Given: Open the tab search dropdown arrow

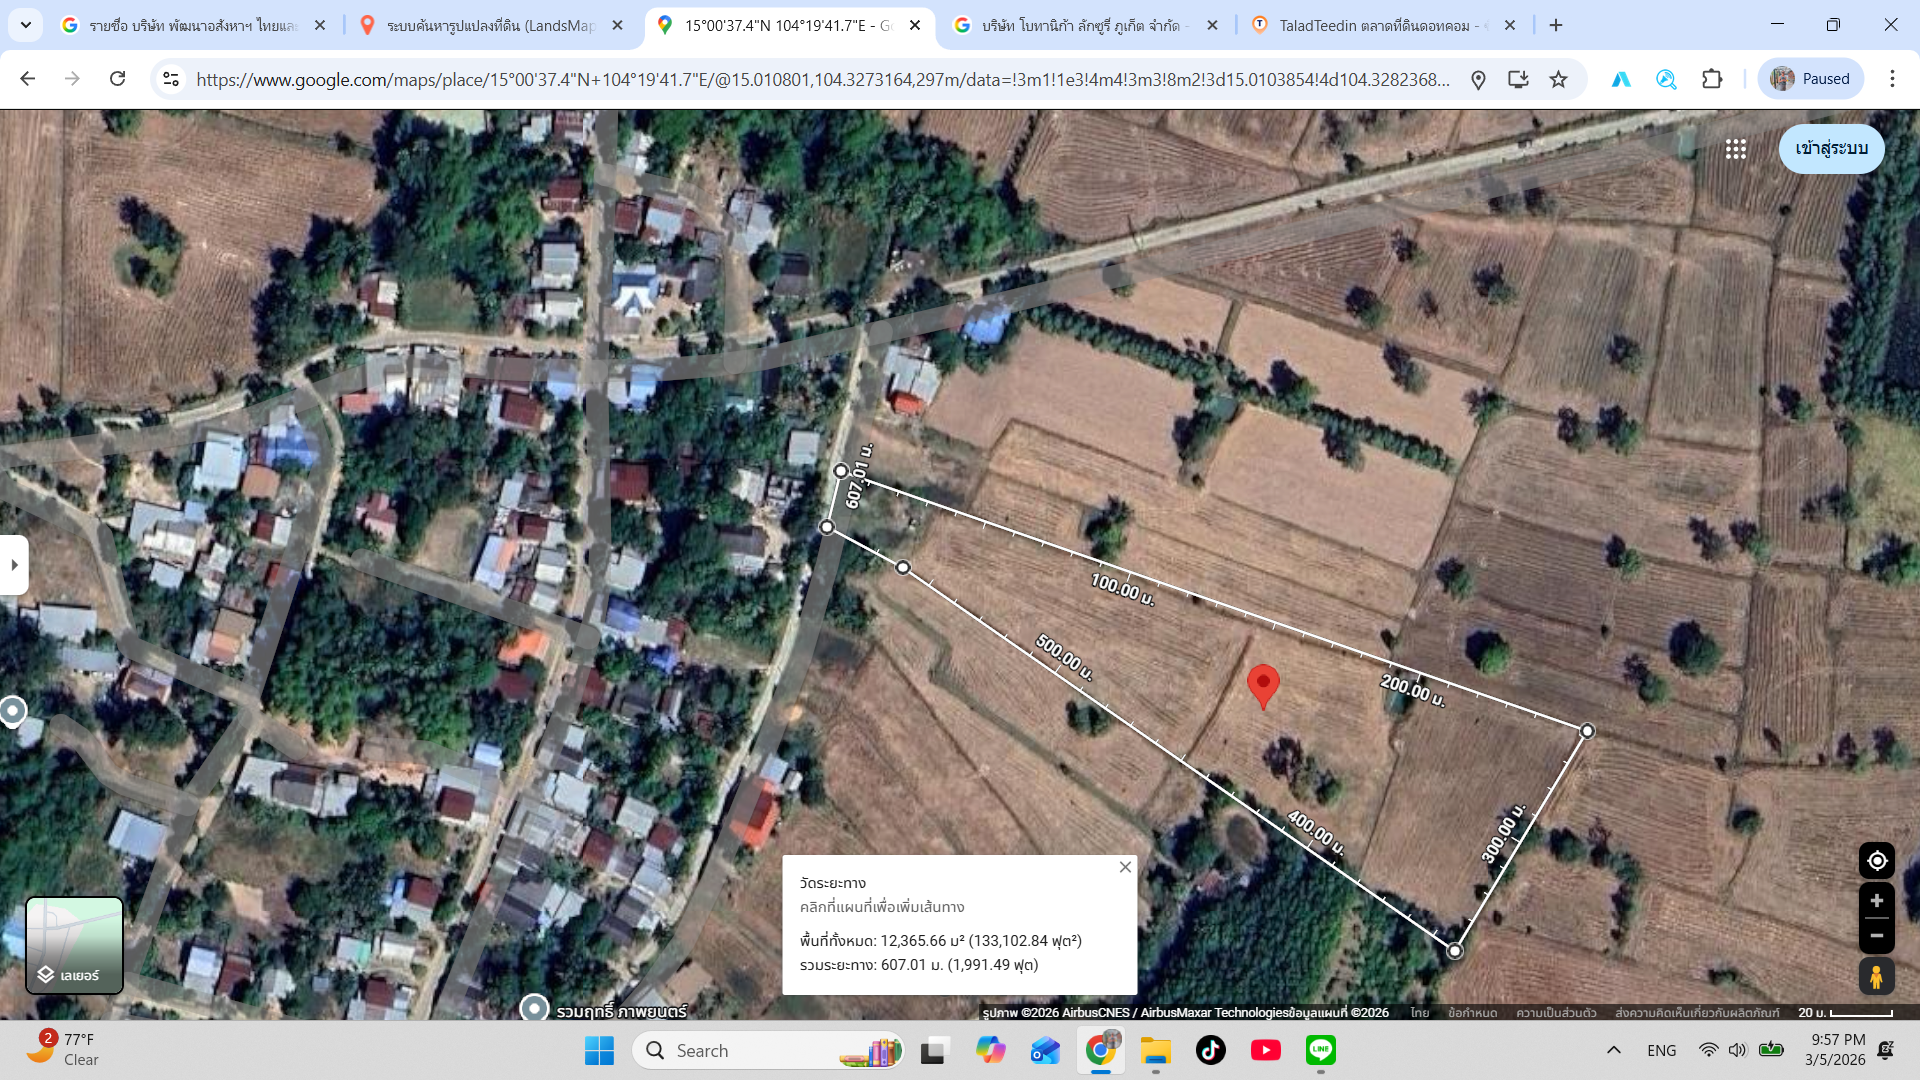Looking at the screenshot, I should tap(25, 25).
